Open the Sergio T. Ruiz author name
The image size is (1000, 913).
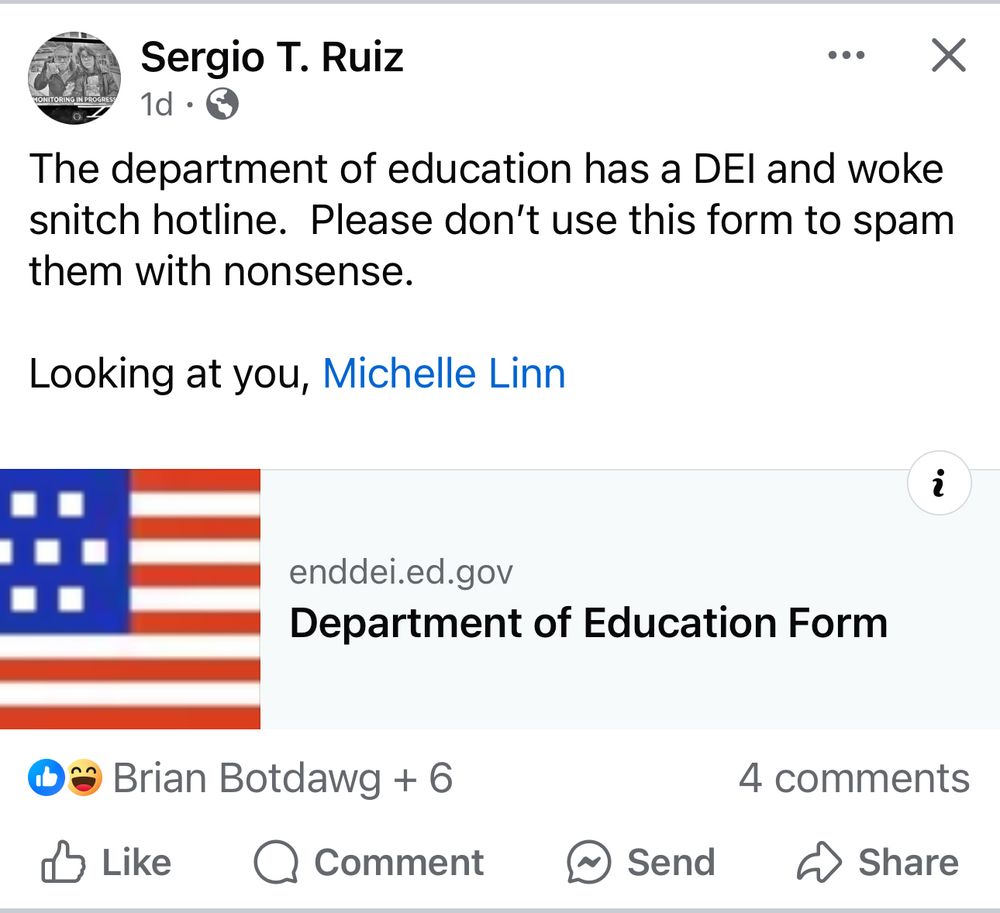coord(272,57)
